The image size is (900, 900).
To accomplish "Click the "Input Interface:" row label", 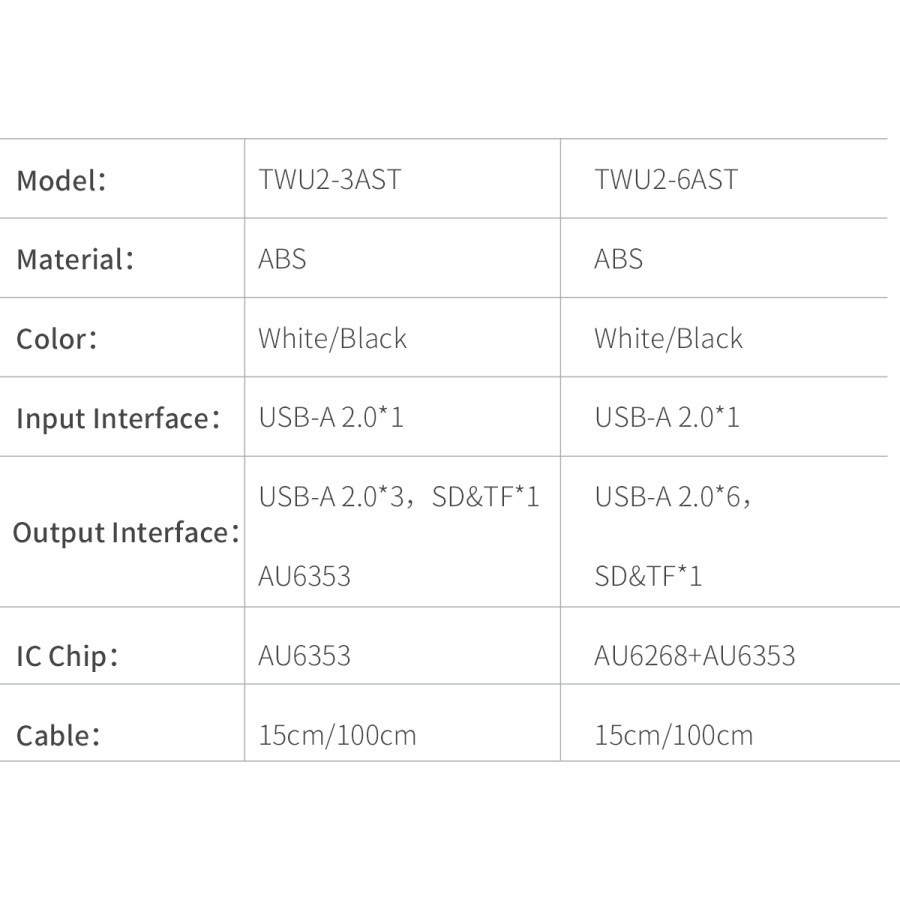I will [x=118, y=418].
